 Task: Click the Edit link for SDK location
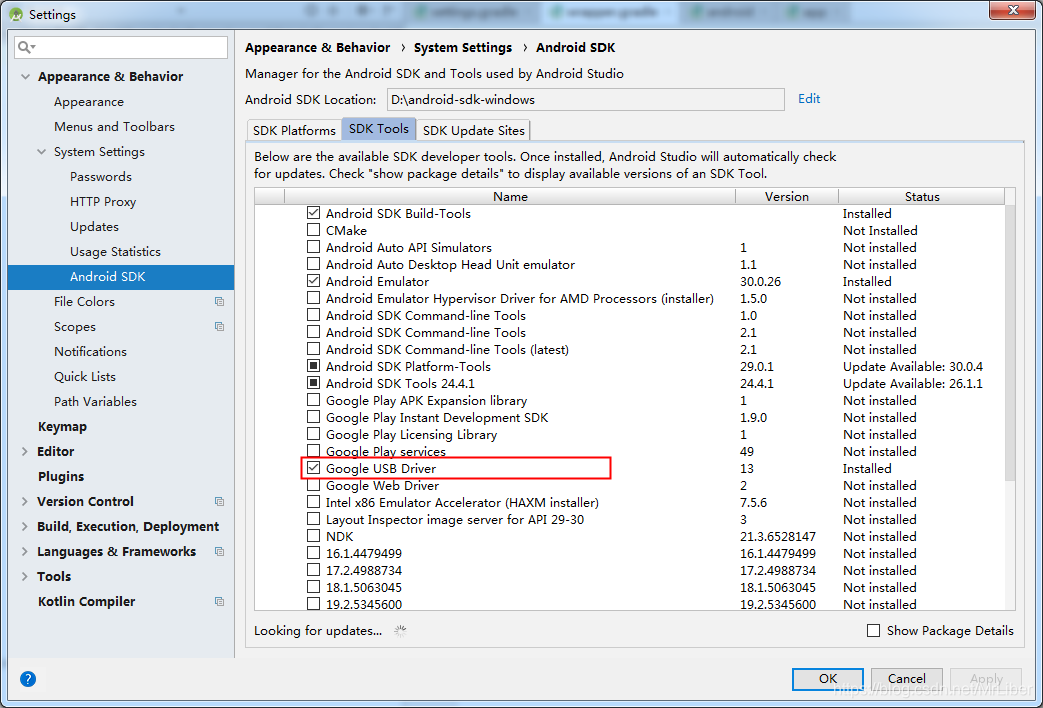click(809, 98)
